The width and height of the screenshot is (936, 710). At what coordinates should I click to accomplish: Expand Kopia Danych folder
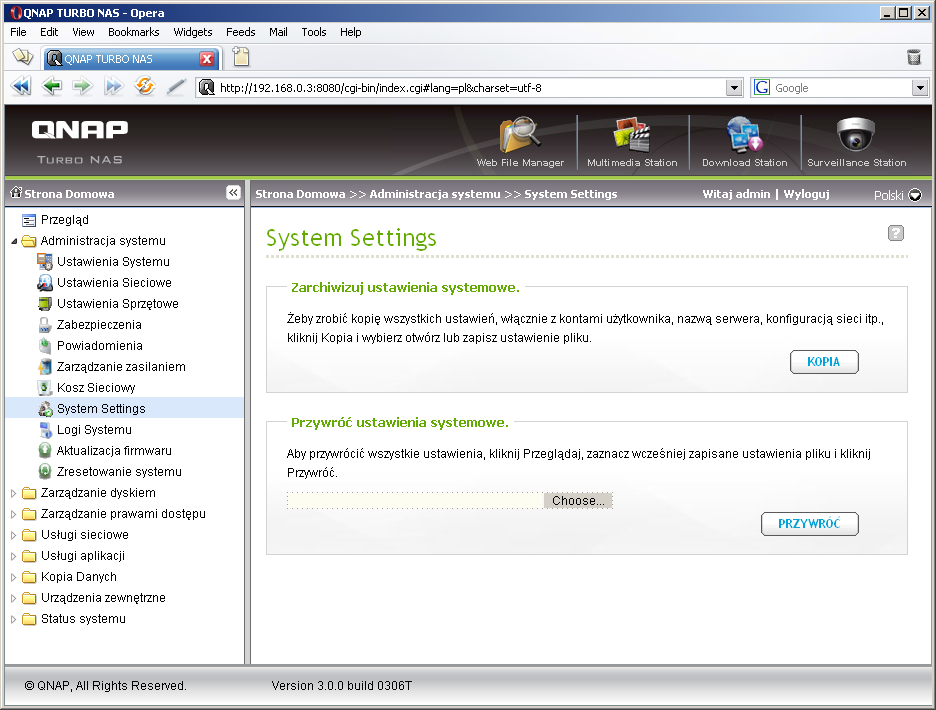pos(13,577)
